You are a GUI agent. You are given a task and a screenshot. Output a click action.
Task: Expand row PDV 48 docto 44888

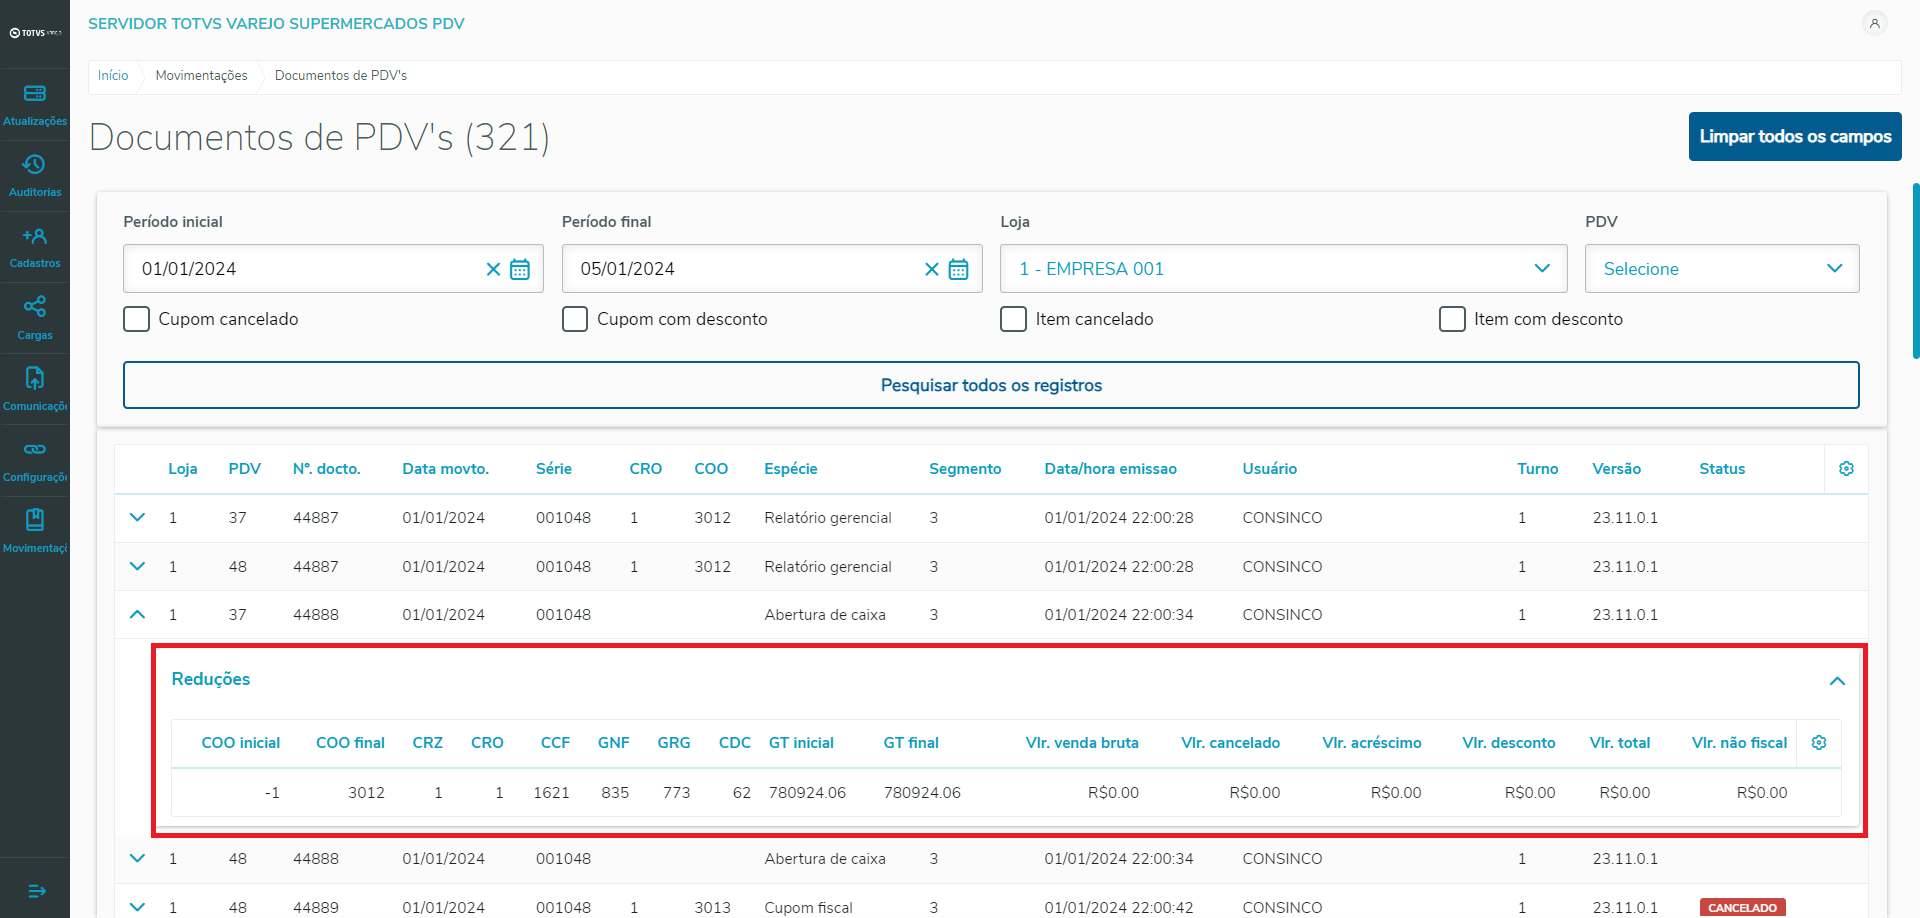[138, 859]
